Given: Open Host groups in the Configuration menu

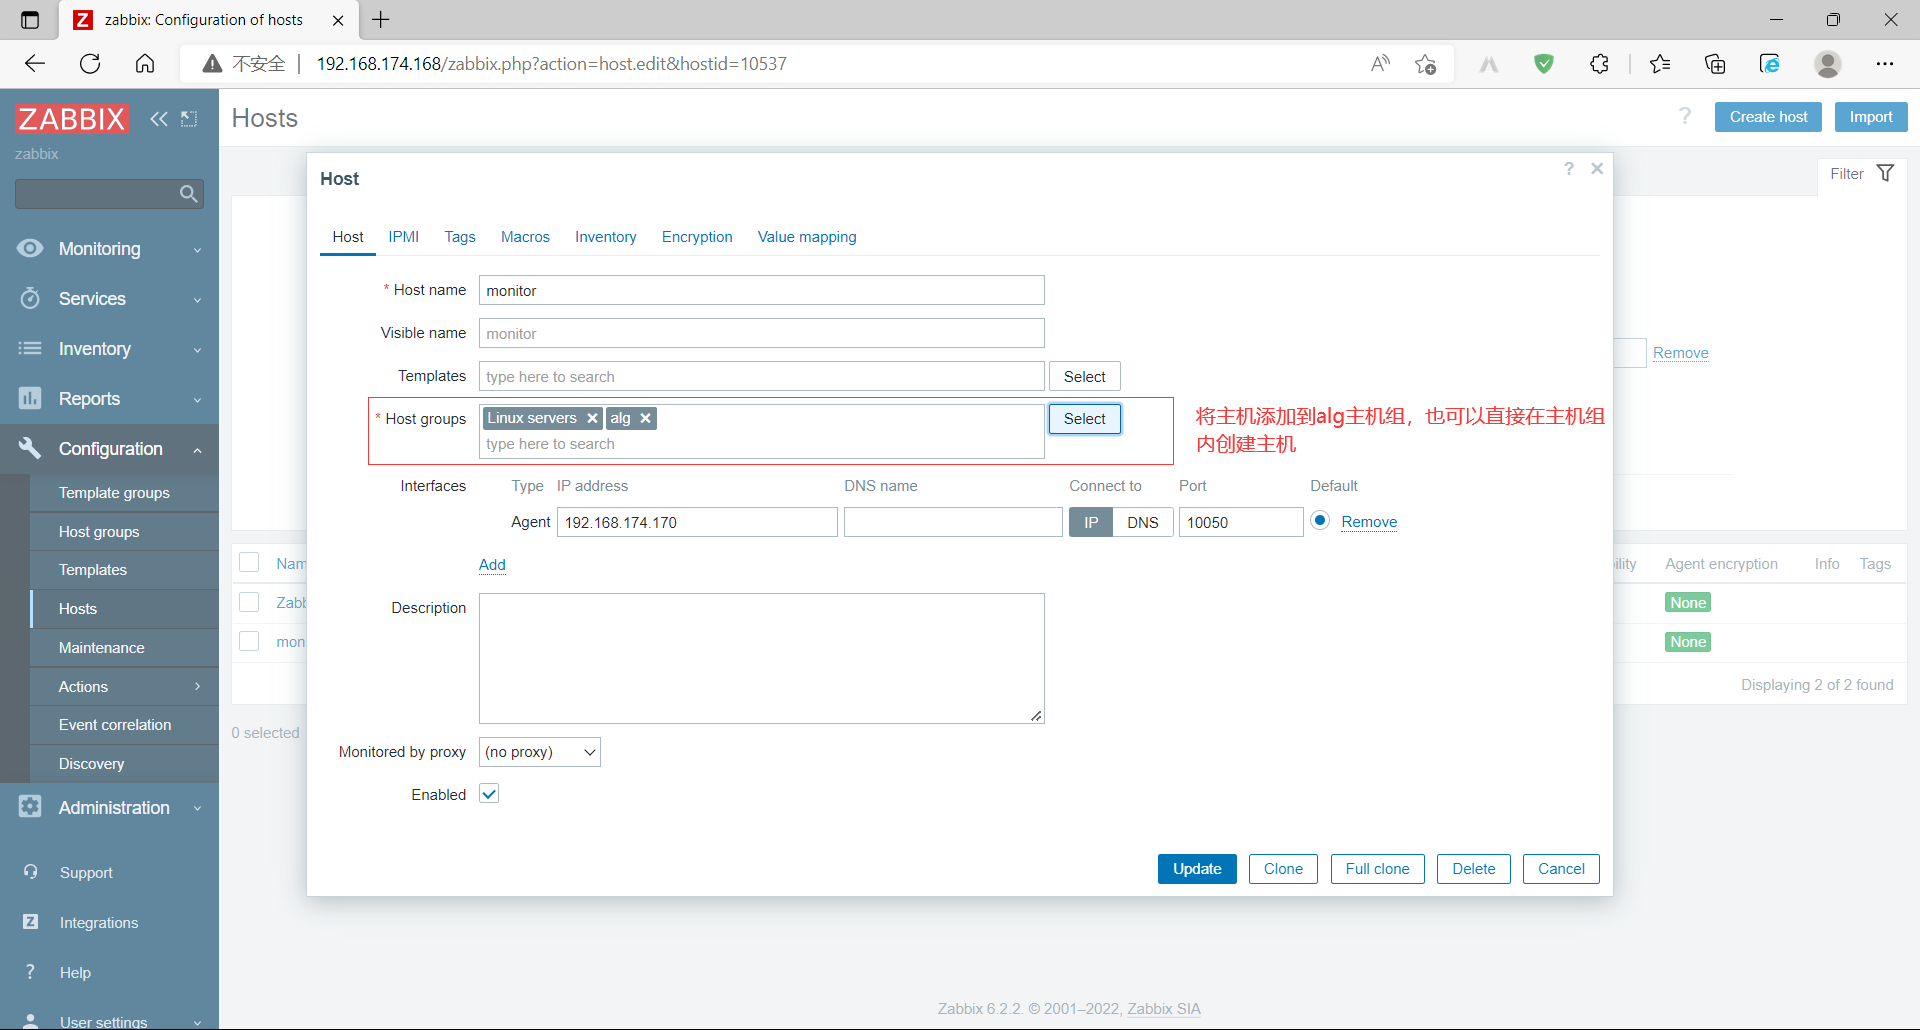Looking at the screenshot, I should [x=99, y=531].
